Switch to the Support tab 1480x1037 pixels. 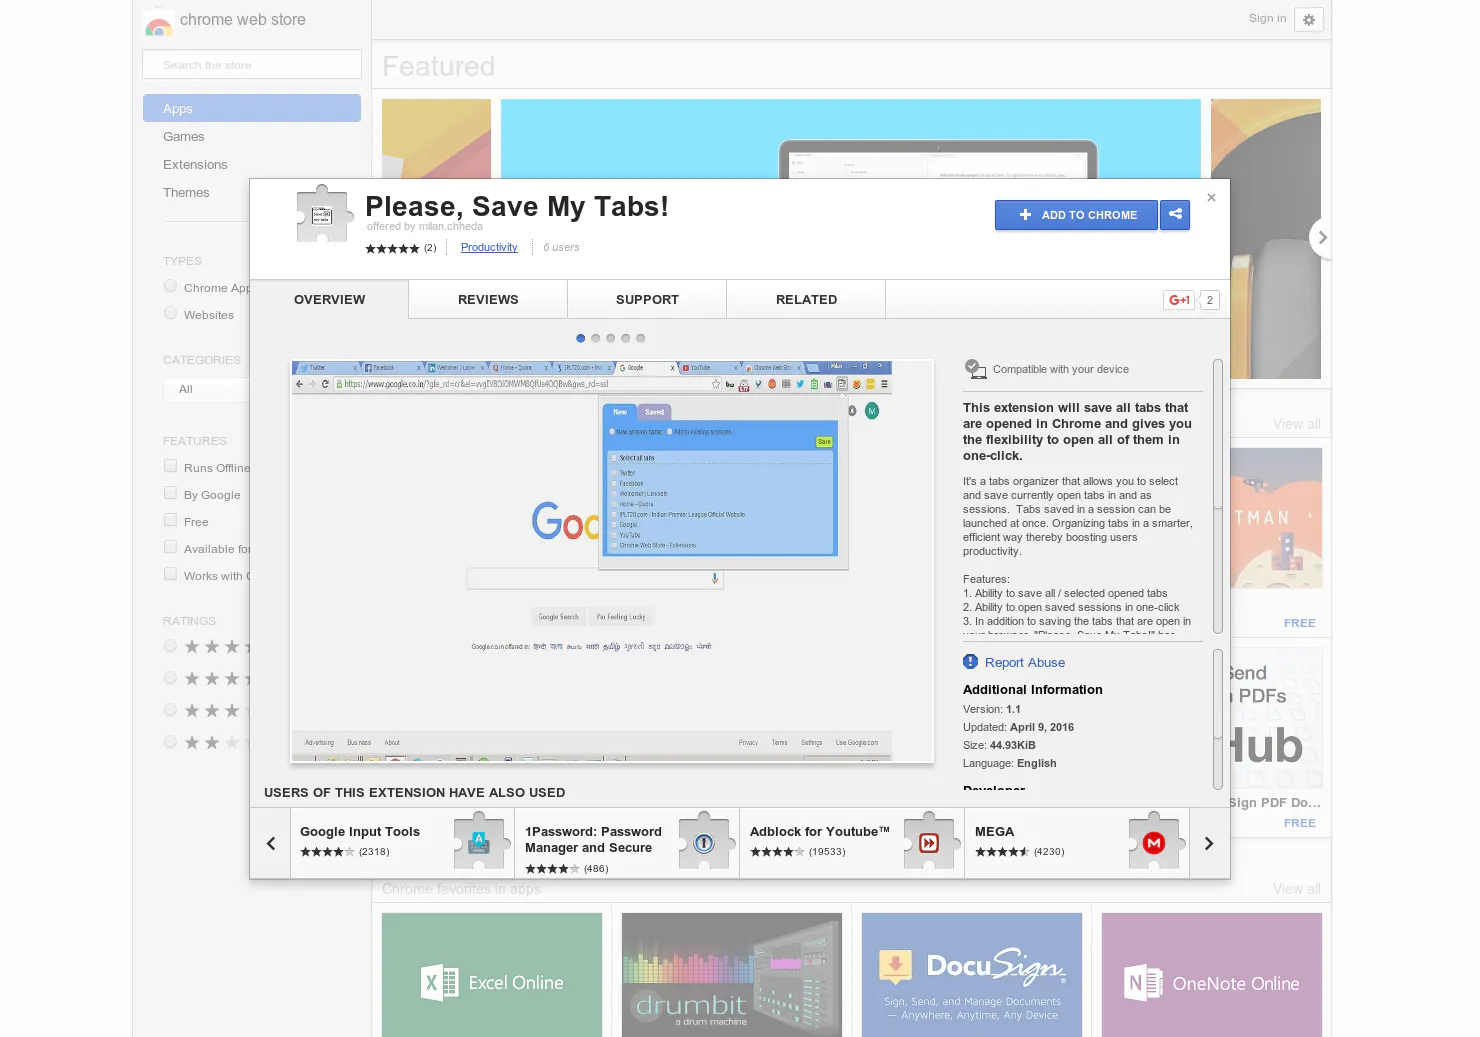click(647, 299)
